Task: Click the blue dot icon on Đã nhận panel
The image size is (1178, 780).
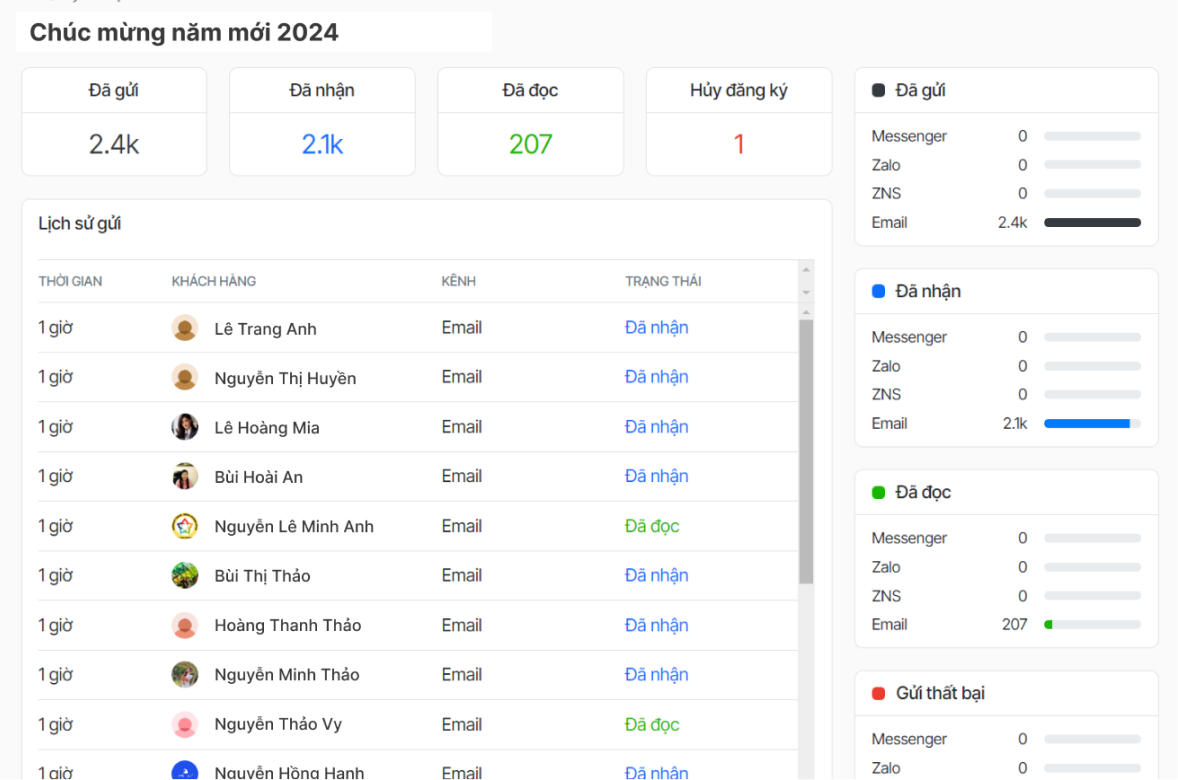Action: point(877,291)
